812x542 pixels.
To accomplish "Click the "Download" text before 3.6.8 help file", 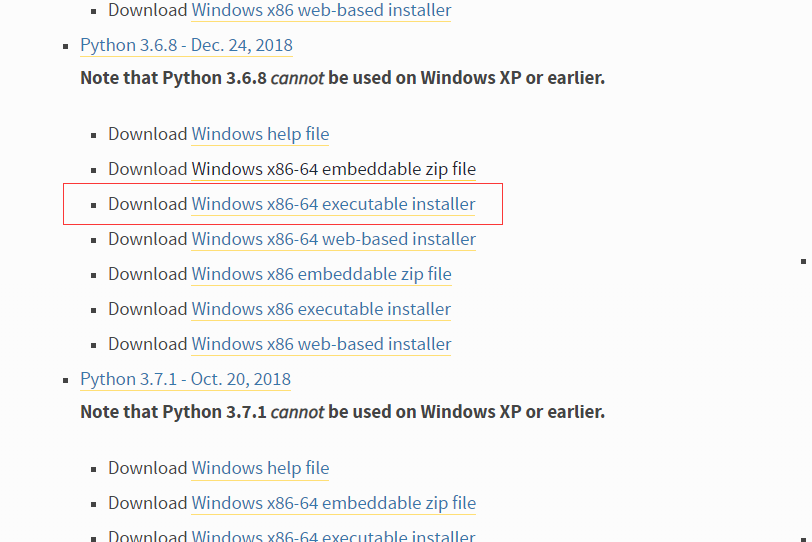I will [147, 135].
